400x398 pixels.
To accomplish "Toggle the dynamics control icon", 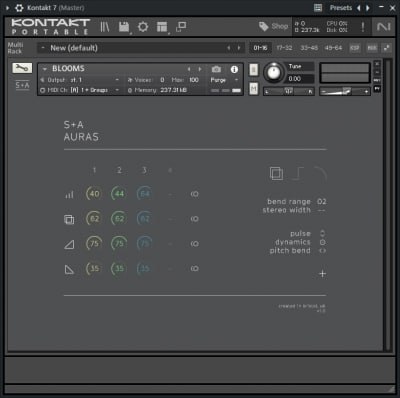I will pos(322,242).
